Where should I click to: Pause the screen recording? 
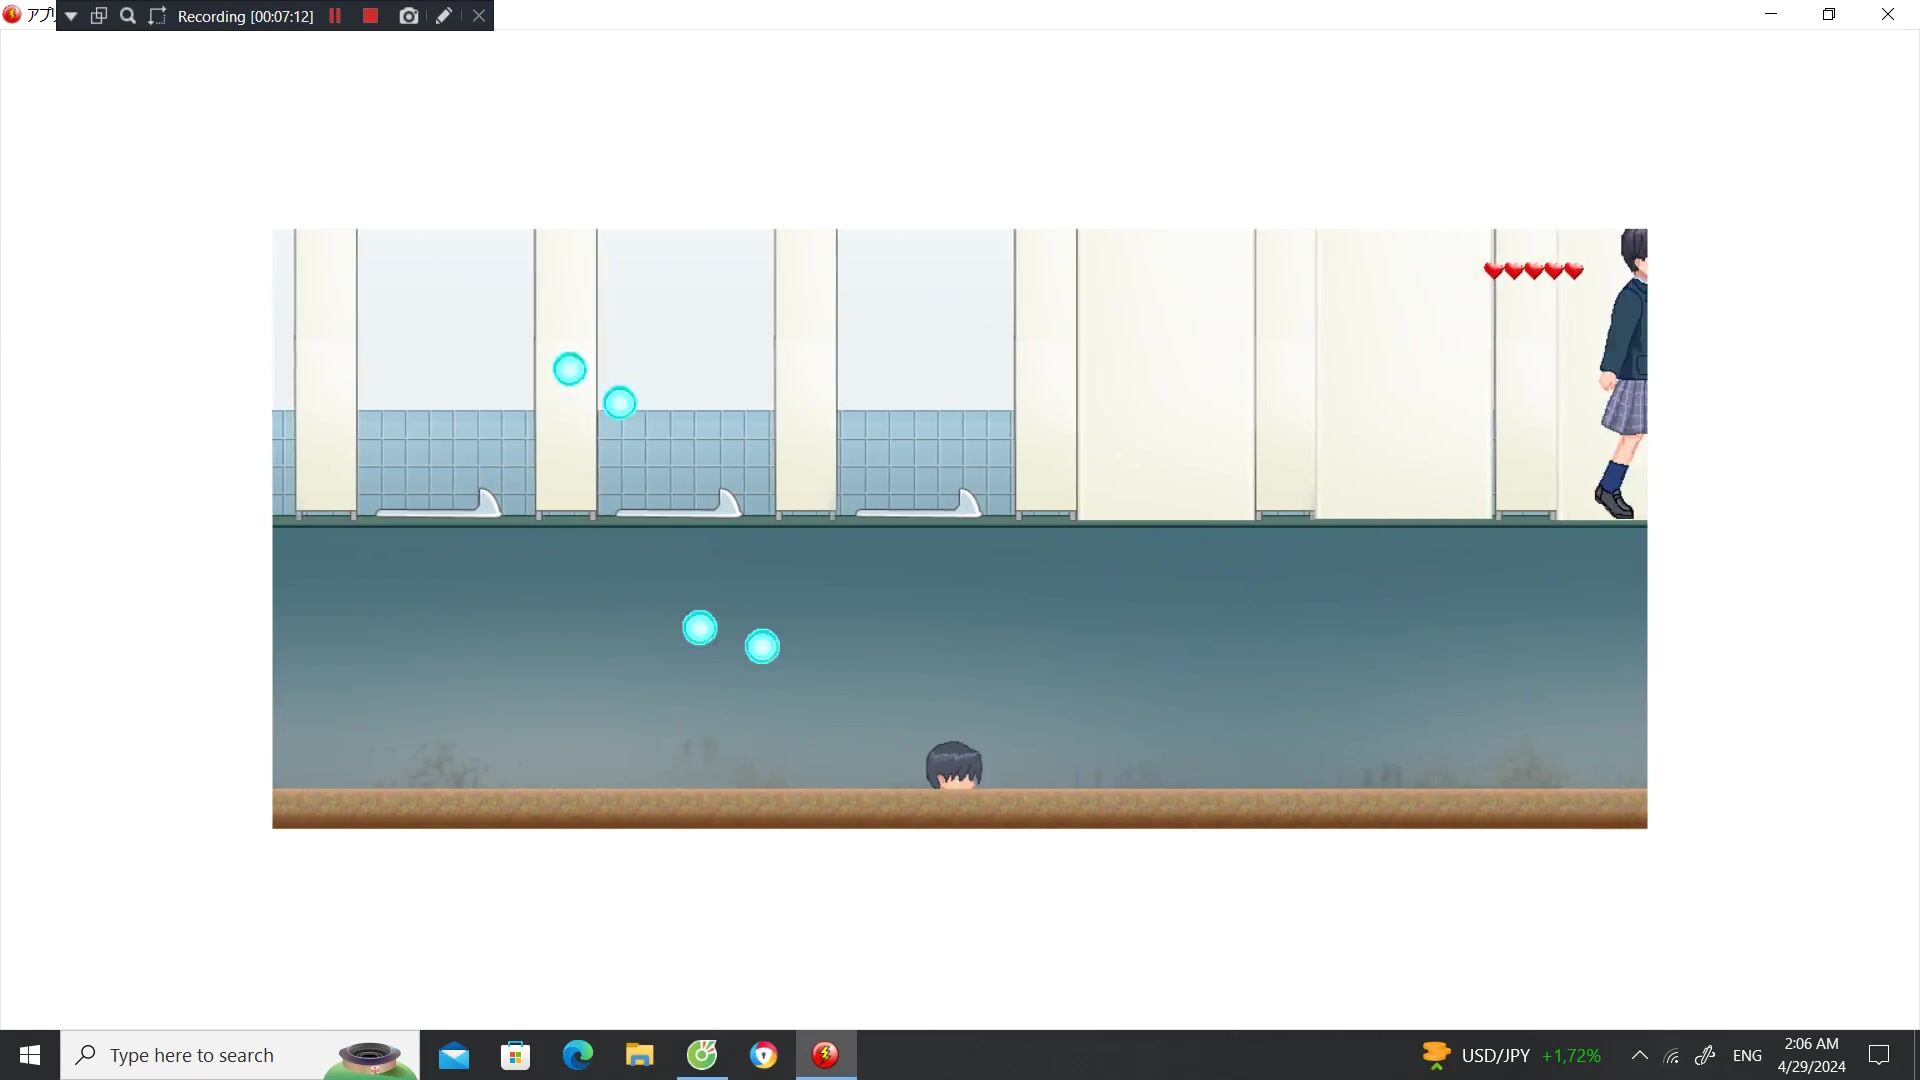tap(335, 16)
